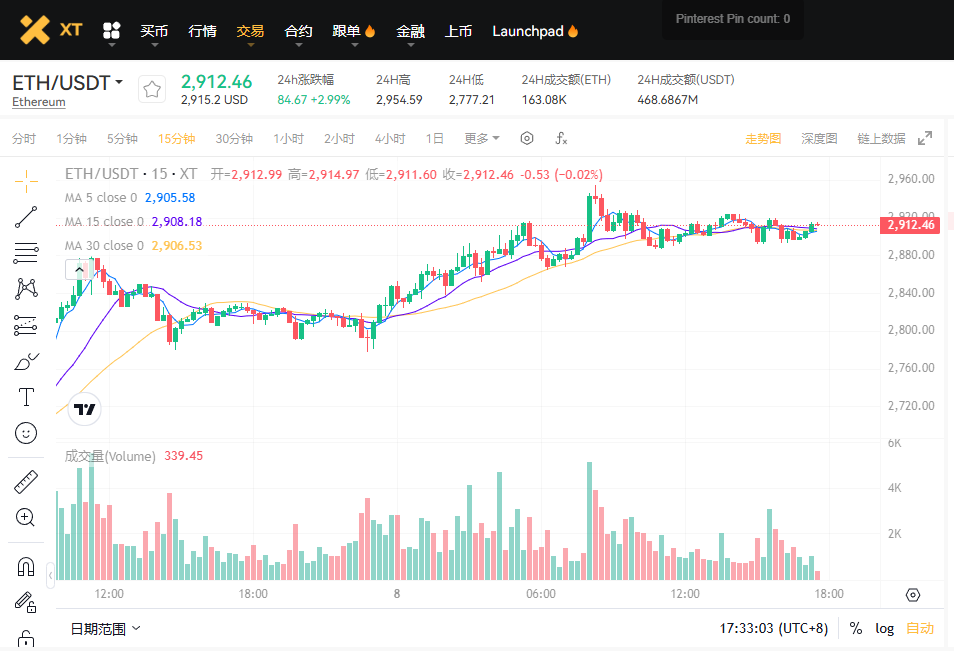
Task: Toggle stay in drawing mode pencil-lock
Action: (x=26, y=602)
